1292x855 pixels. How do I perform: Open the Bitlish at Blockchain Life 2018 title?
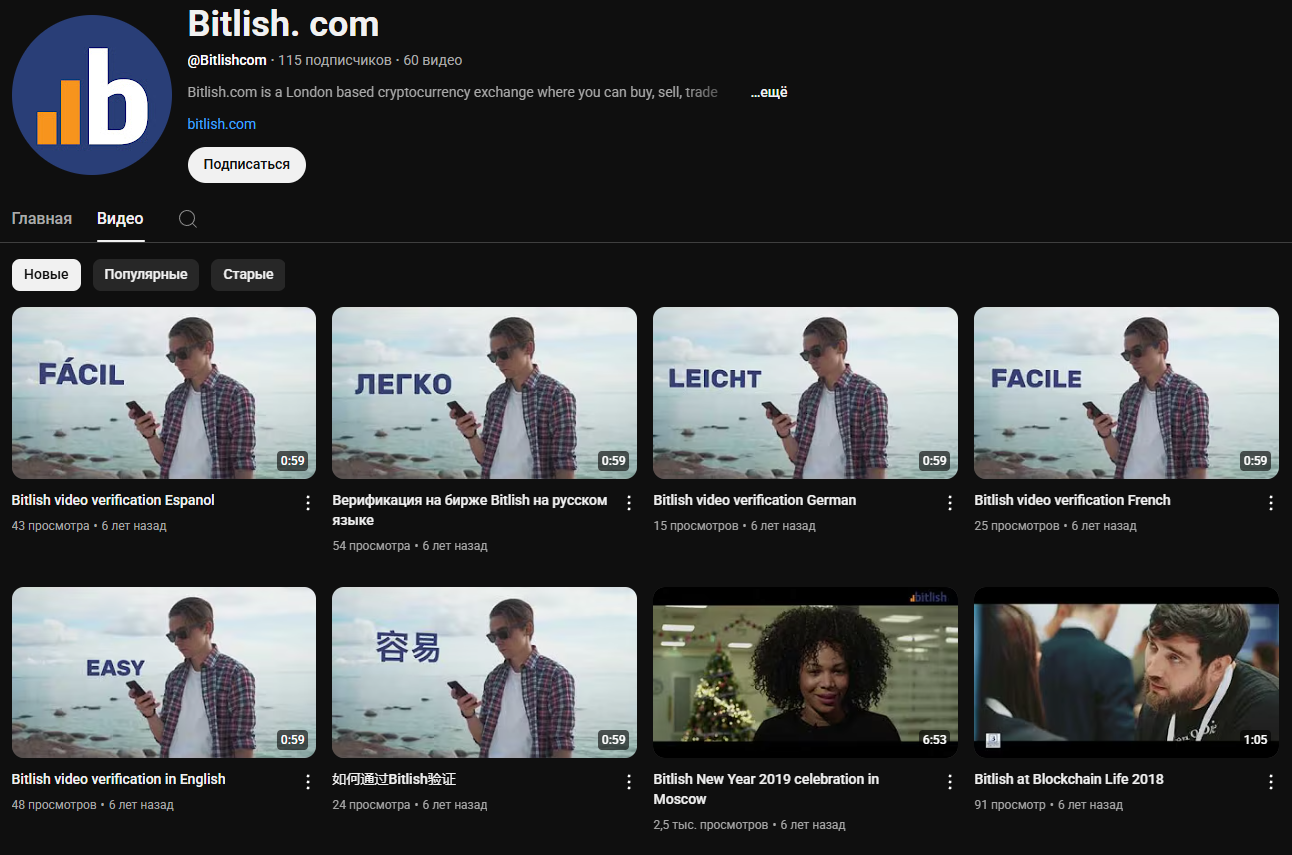point(1068,779)
